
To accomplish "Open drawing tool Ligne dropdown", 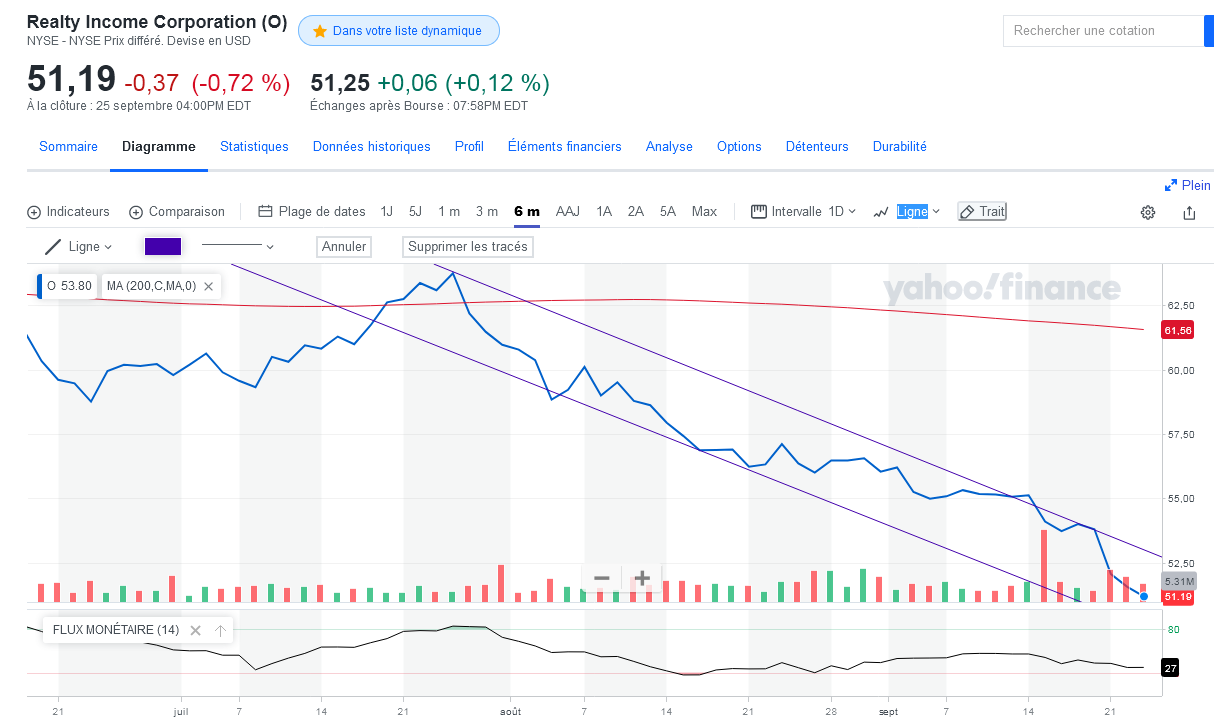I will pos(79,246).
